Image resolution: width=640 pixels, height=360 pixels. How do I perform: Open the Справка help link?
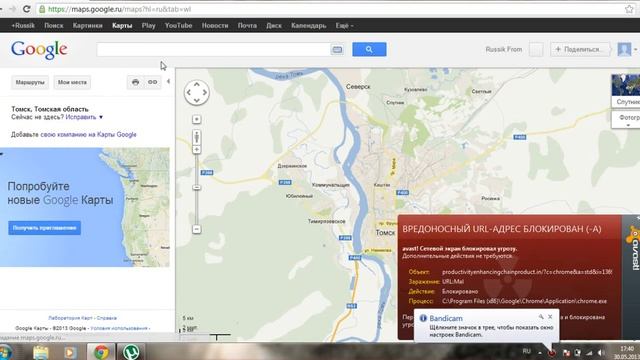point(107,318)
